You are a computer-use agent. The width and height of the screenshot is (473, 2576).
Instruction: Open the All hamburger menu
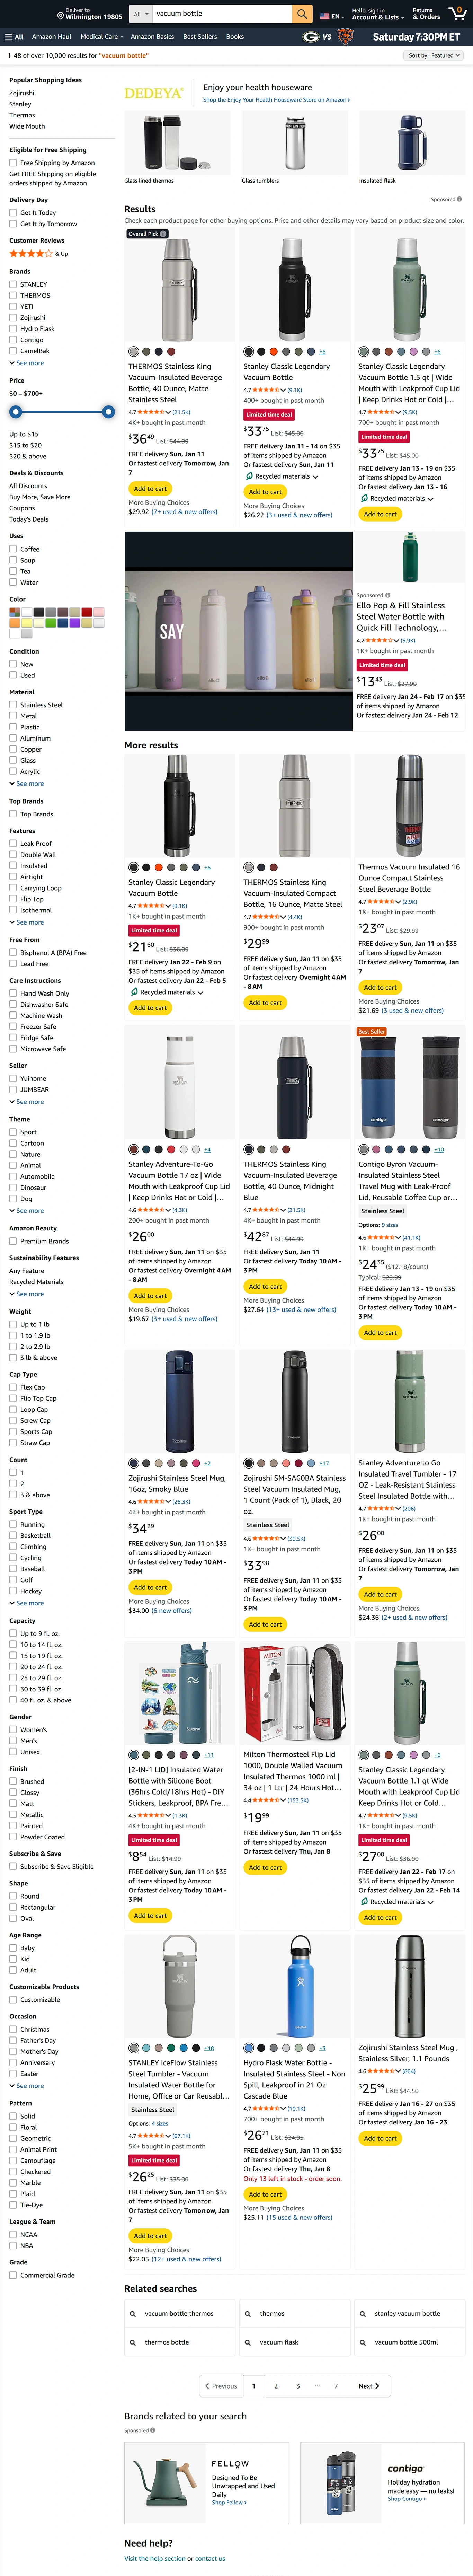pos(14,37)
